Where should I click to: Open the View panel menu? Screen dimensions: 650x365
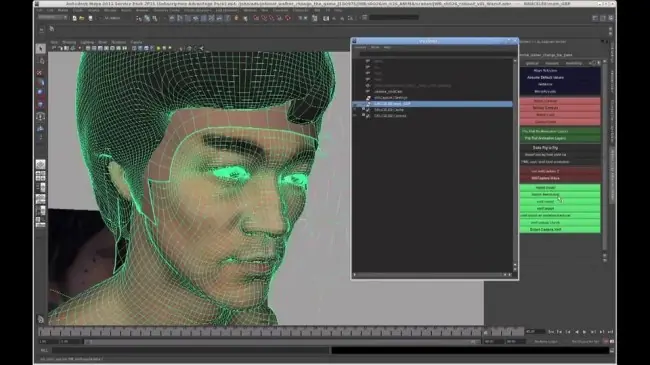[54, 42]
